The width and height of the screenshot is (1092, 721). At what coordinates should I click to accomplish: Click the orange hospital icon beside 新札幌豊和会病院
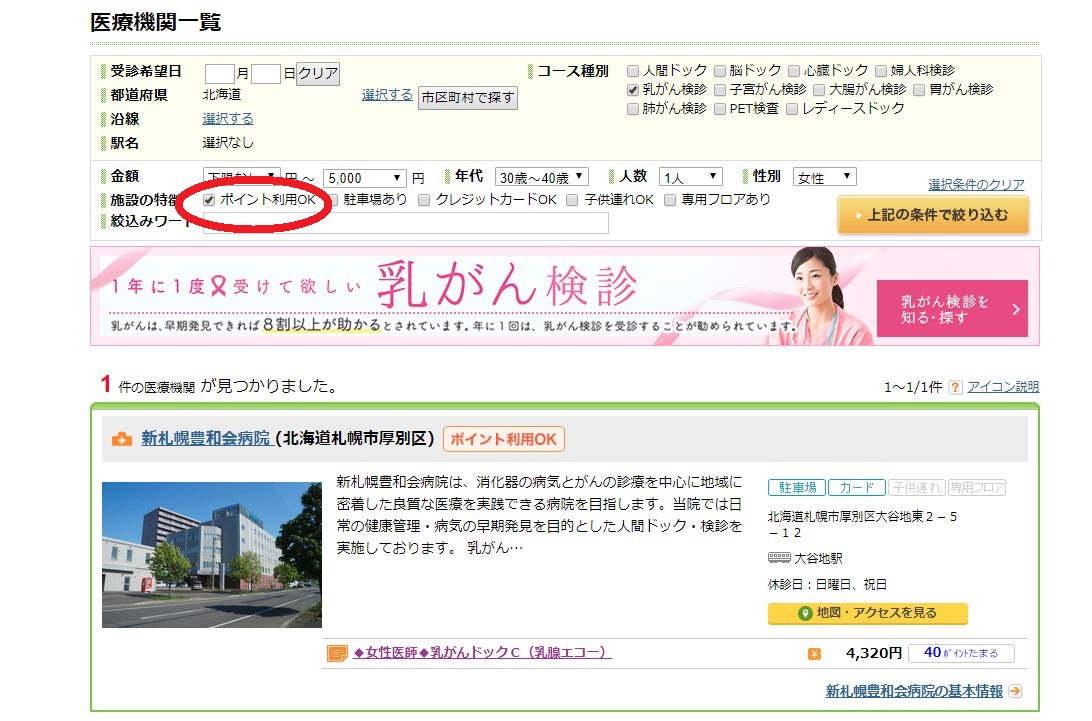[x=122, y=439]
